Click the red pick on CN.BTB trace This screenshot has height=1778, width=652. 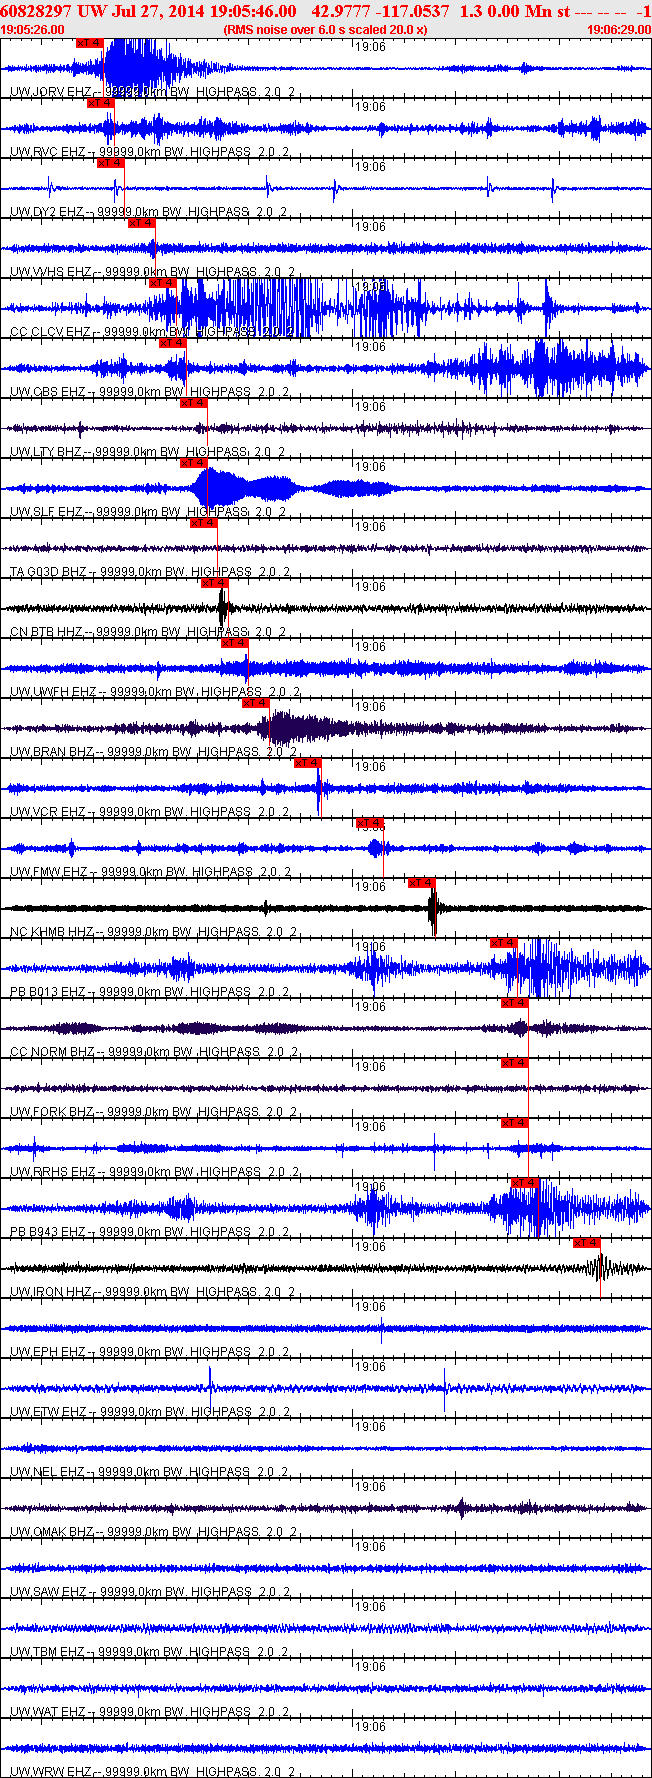(215, 583)
